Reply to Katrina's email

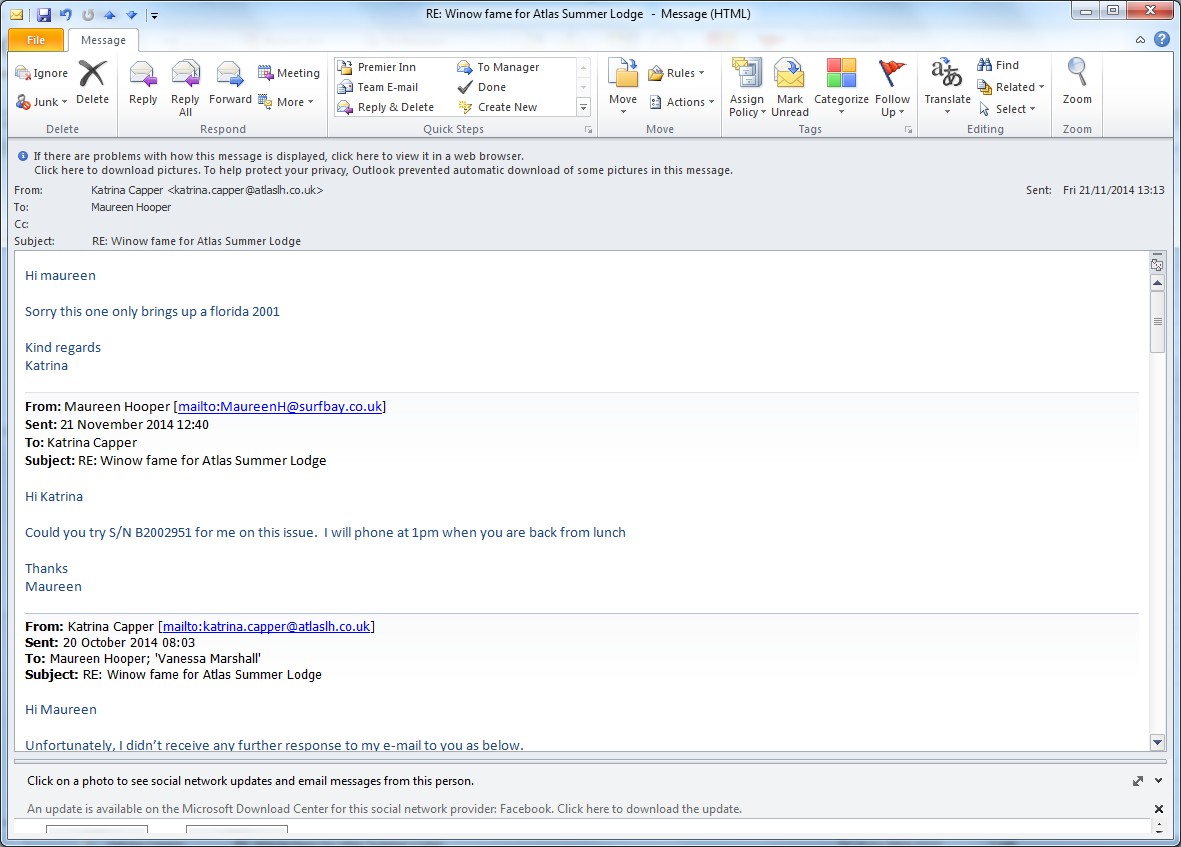(x=142, y=83)
